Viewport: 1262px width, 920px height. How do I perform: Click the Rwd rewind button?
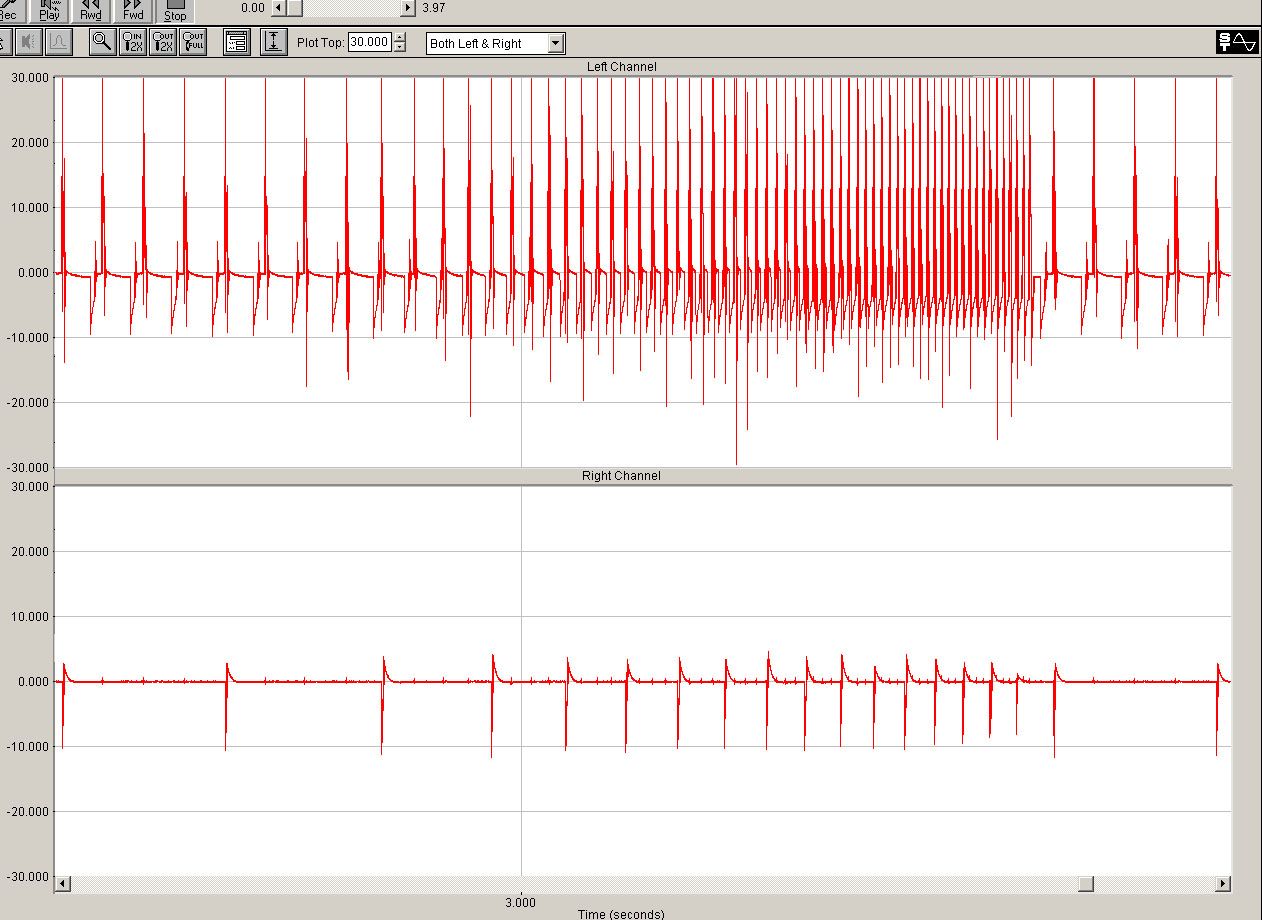(91, 10)
